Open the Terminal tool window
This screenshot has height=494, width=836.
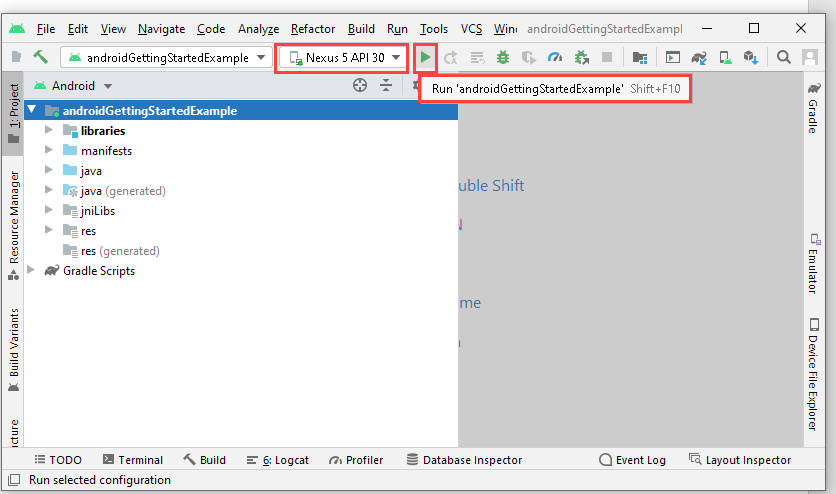coord(133,459)
